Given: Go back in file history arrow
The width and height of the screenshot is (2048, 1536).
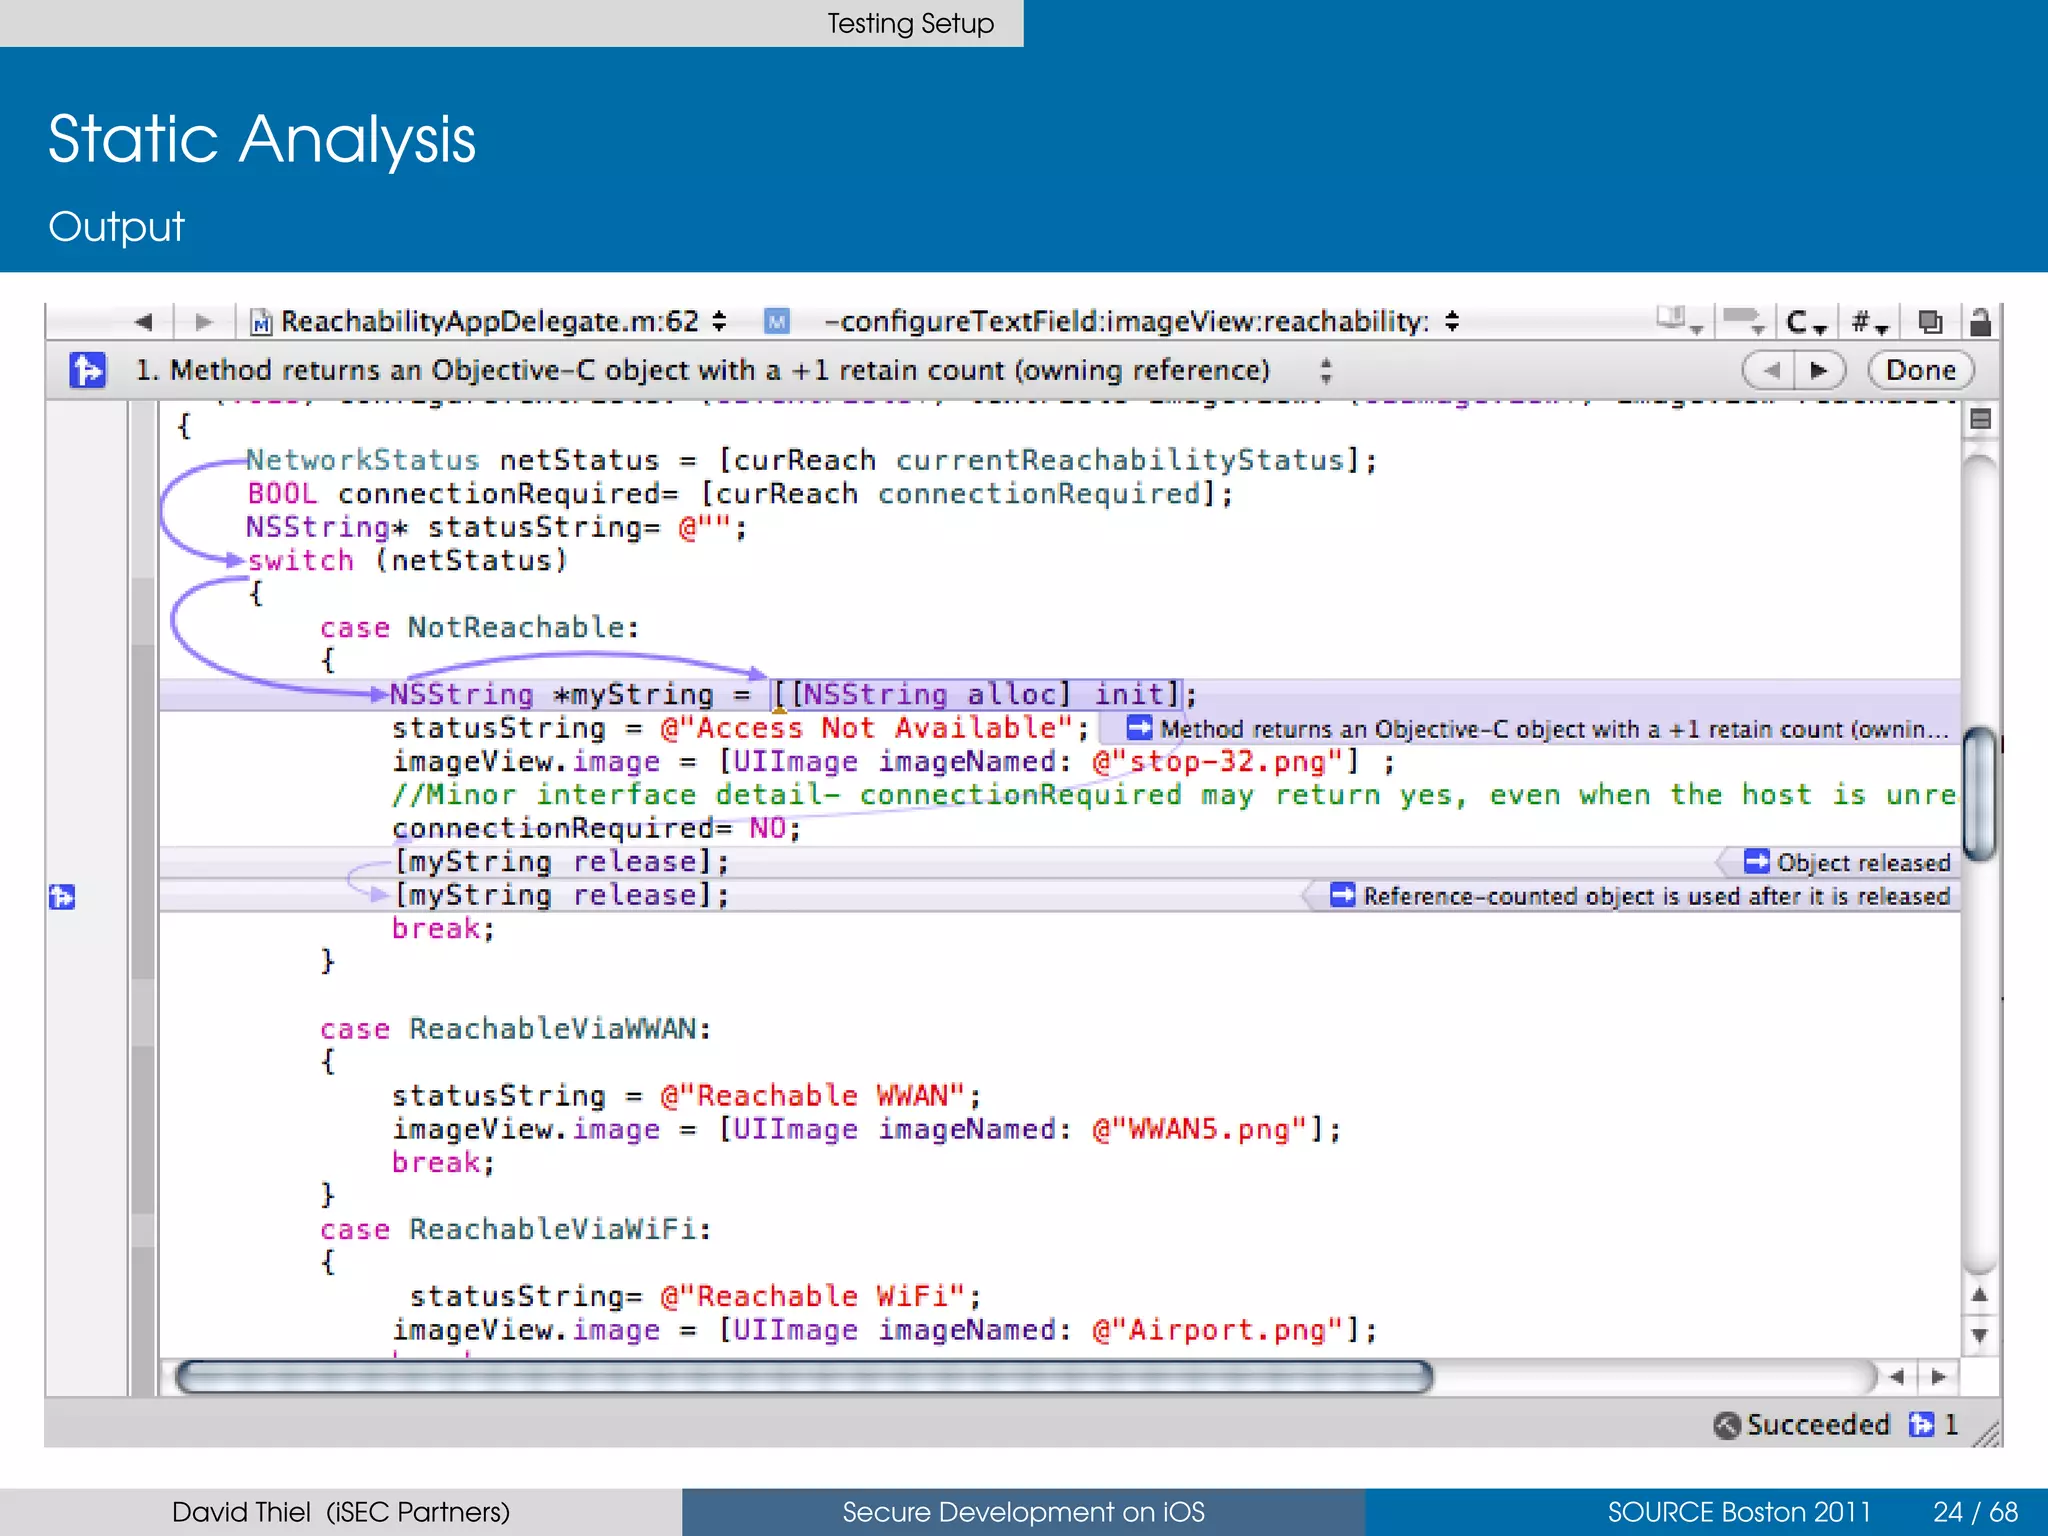Looking at the screenshot, I should (x=143, y=322).
